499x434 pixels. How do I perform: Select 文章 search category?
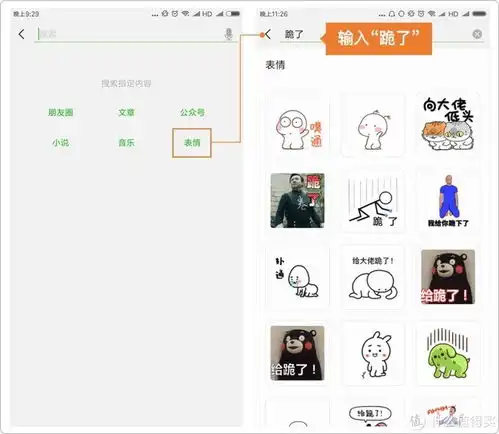126,112
